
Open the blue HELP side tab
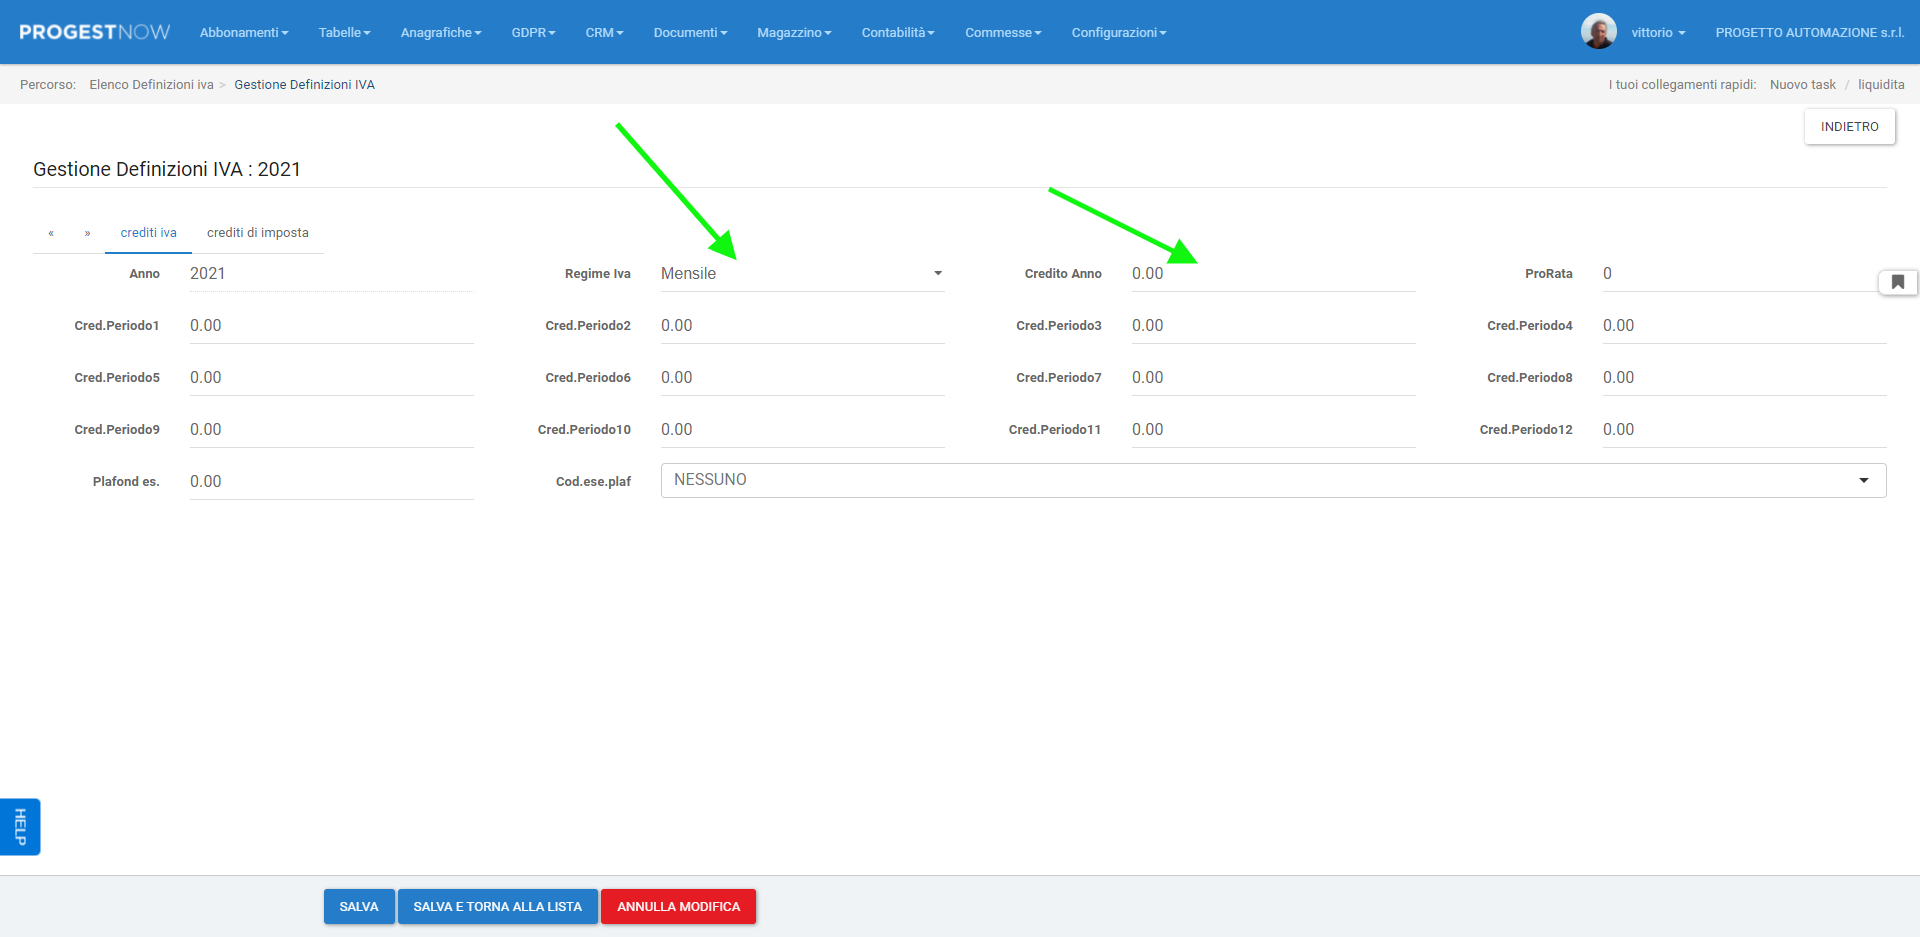click(20, 826)
